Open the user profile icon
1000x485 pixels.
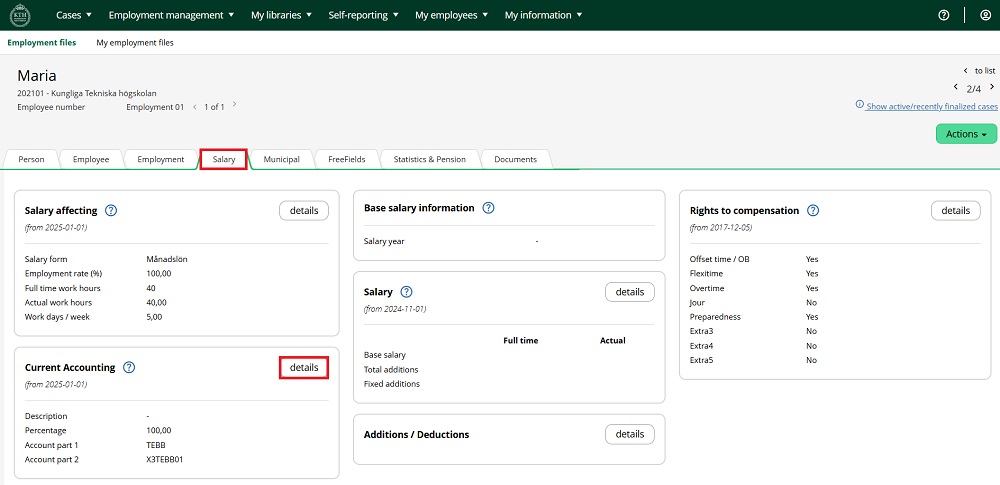click(x=985, y=15)
